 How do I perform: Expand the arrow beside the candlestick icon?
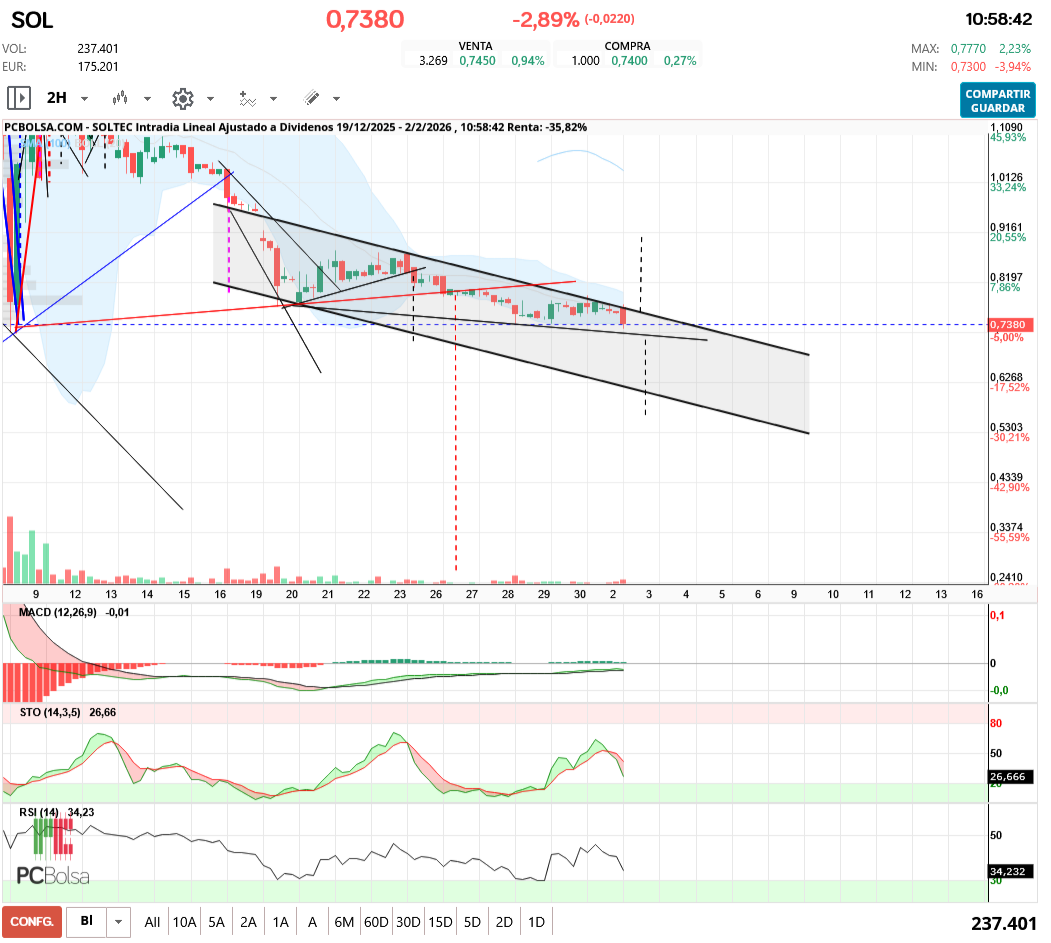click(x=147, y=99)
